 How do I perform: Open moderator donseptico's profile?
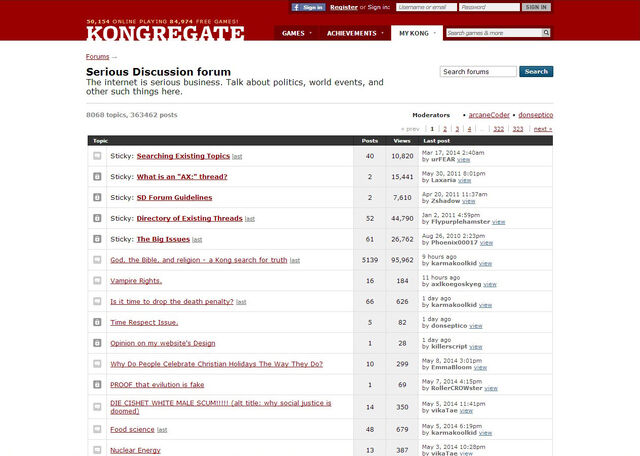pos(536,115)
